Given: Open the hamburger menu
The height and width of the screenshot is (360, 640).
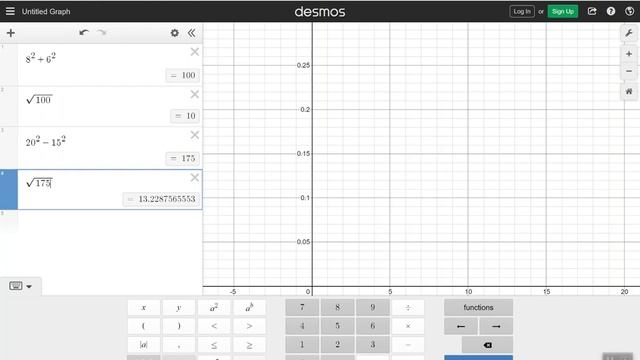Looking at the screenshot, I should (x=10, y=11).
